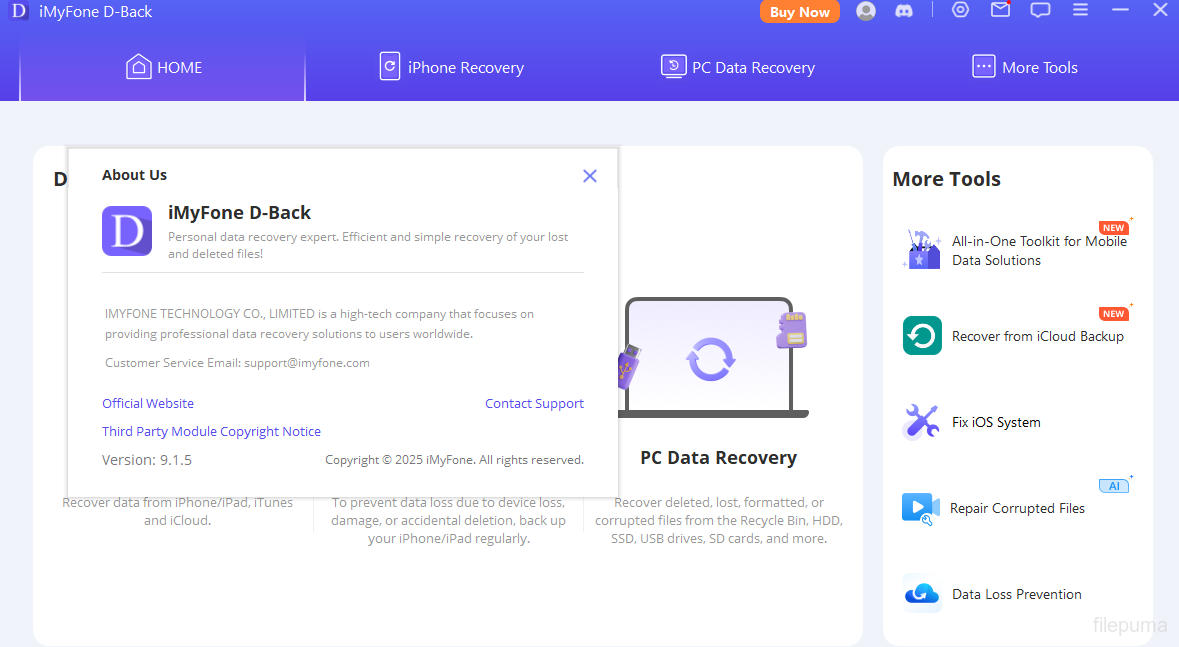The height and width of the screenshot is (647, 1179).
Task: Close the About Us dialog
Action: pyautogui.click(x=589, y=176)
